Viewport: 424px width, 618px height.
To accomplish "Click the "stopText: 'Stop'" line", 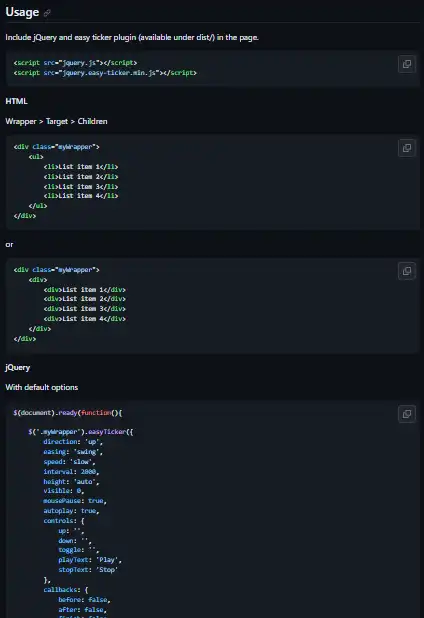I will 88,570.
